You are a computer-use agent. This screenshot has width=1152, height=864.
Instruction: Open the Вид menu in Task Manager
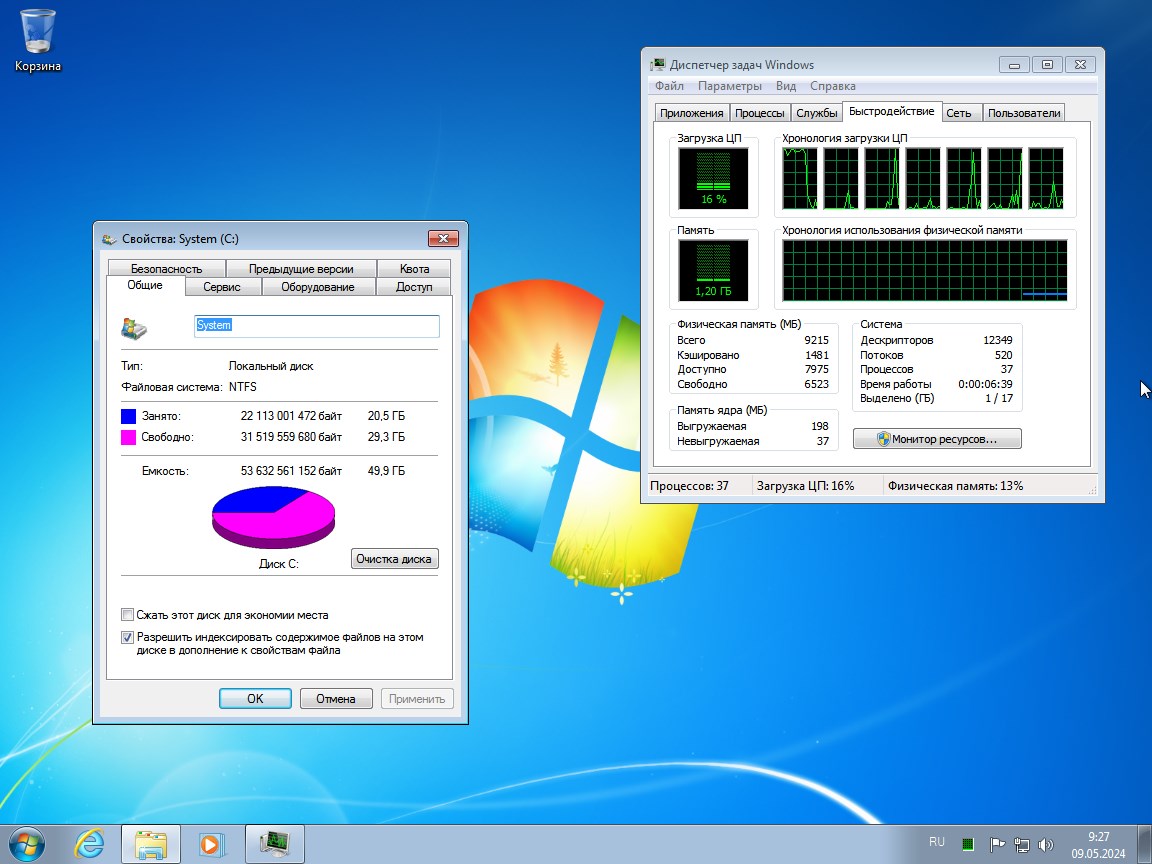(785, 86)
